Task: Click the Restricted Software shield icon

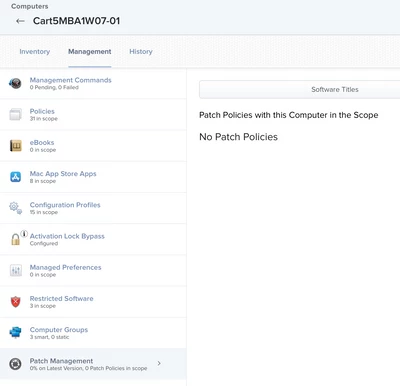Action: pyautogui.click(x=15, y=302)
